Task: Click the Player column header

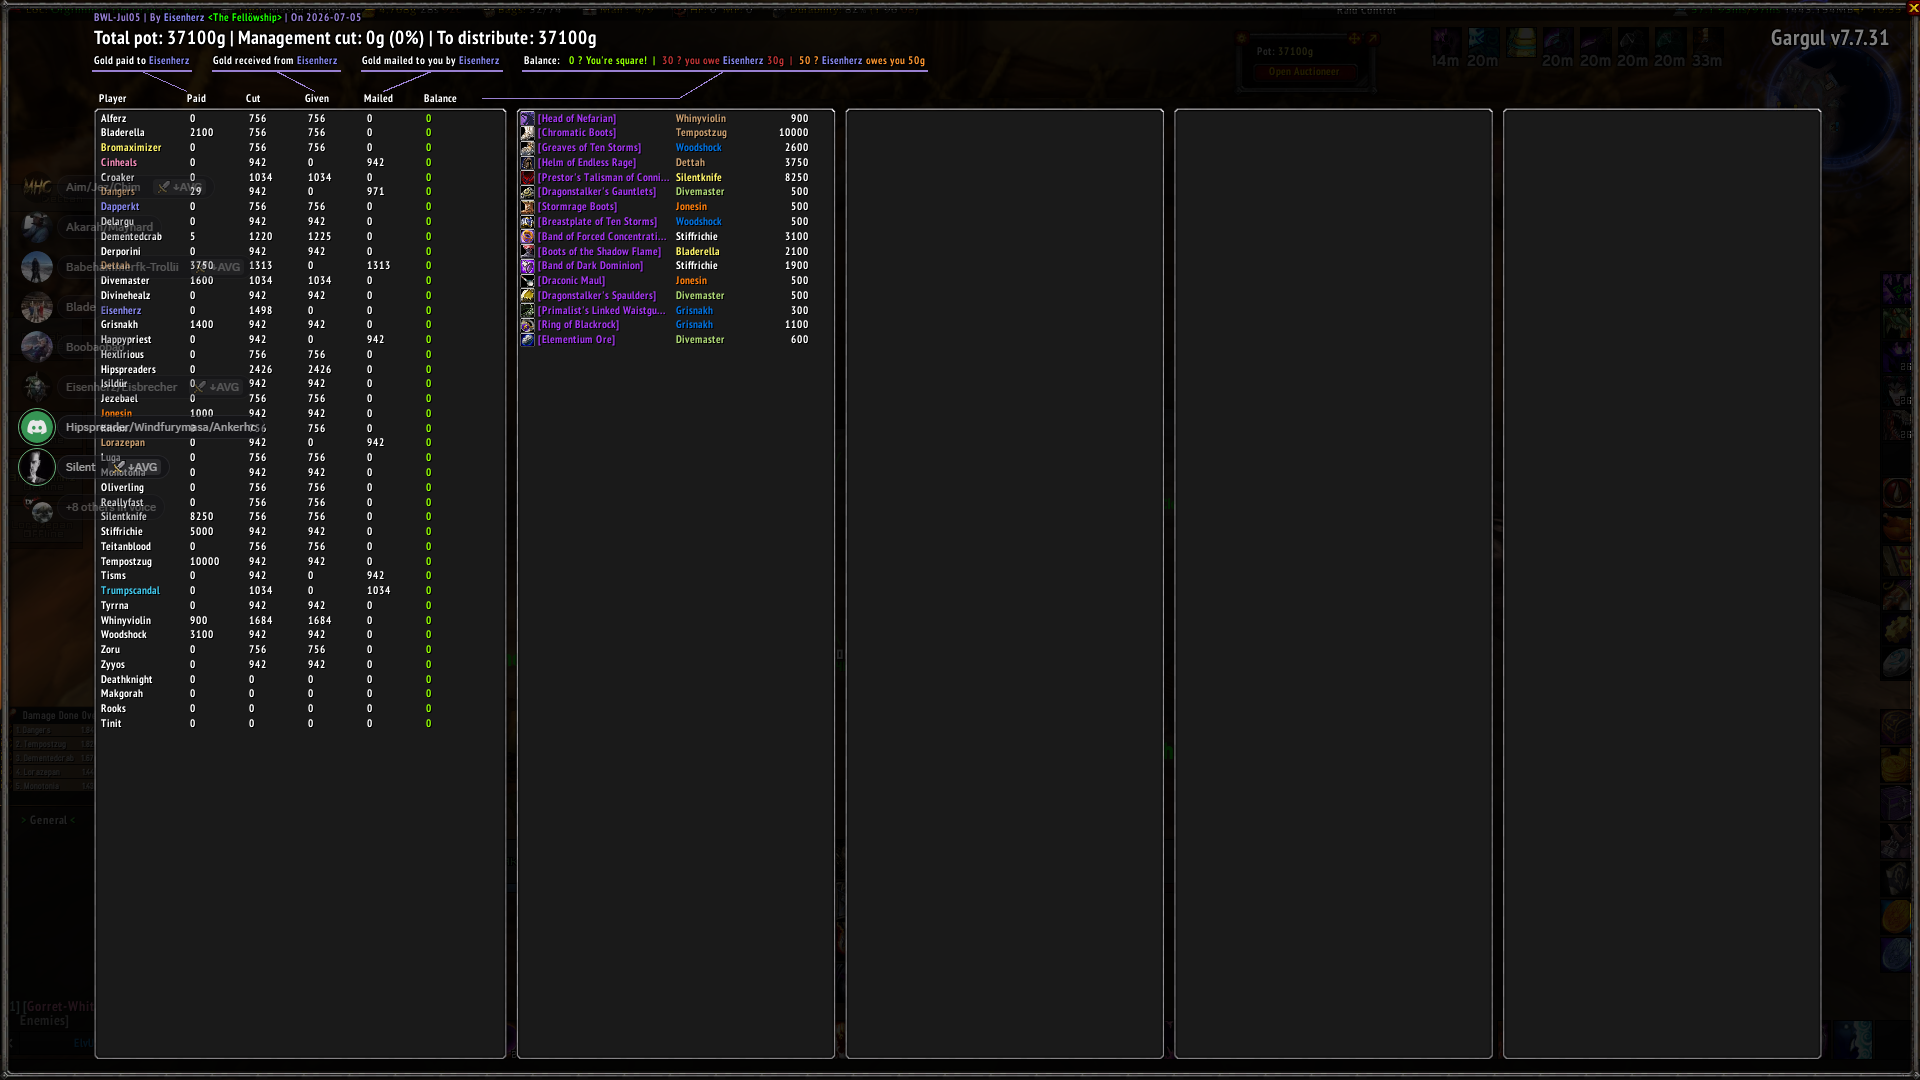Action: click(112, 98)
